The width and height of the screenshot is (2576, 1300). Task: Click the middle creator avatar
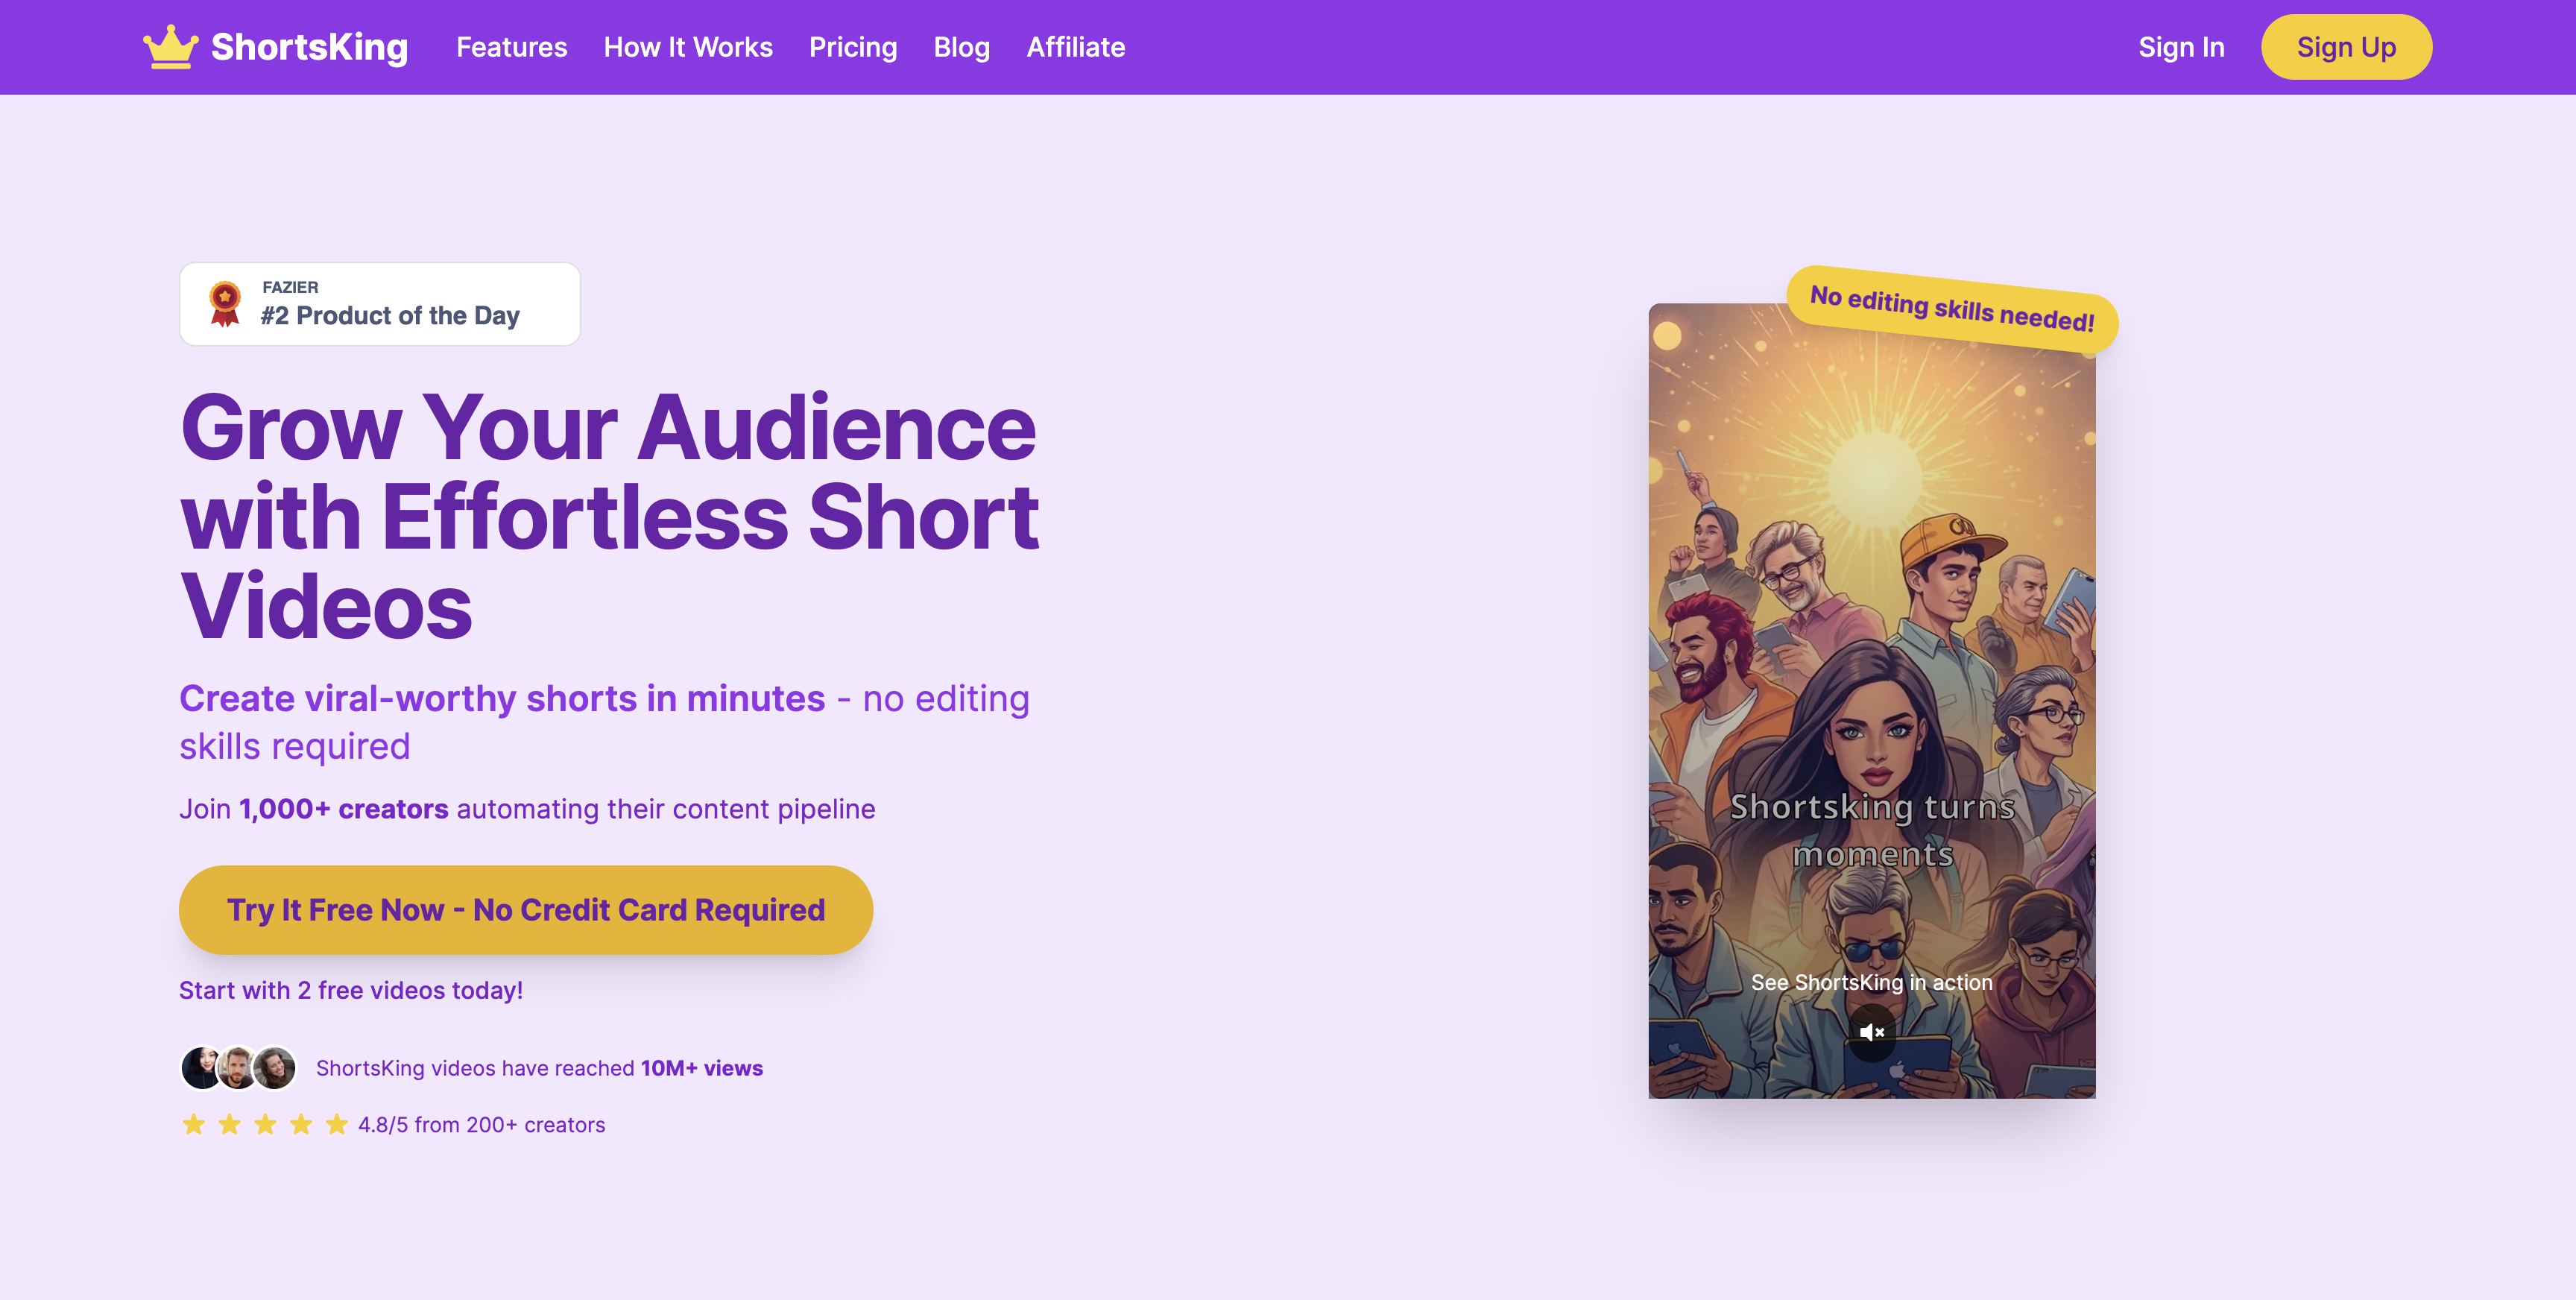(x=238, y=1068)
